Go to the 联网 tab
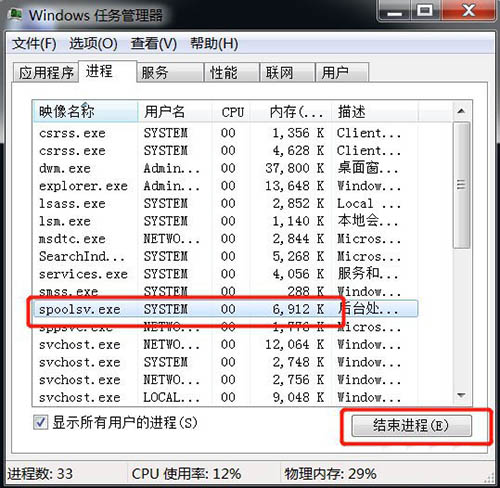Viewport: 500px width, 488px height. tap(287, 72)
